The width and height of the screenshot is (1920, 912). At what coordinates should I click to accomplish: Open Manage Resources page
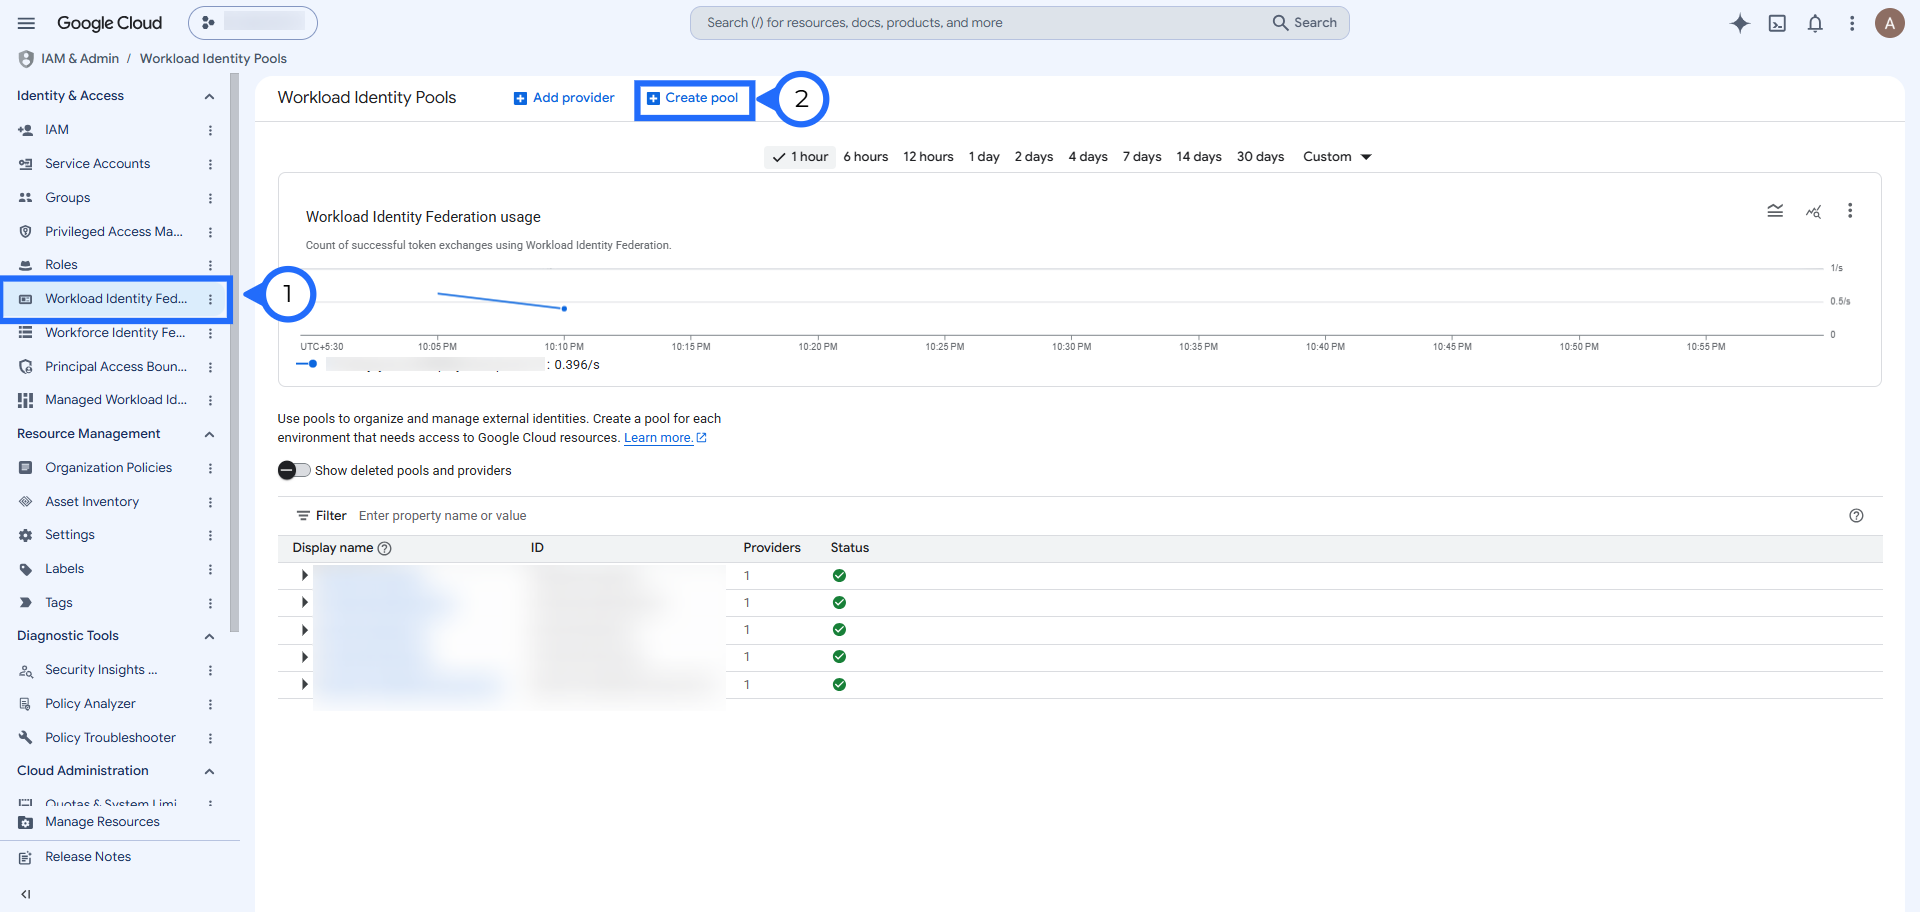coord(102,822)
